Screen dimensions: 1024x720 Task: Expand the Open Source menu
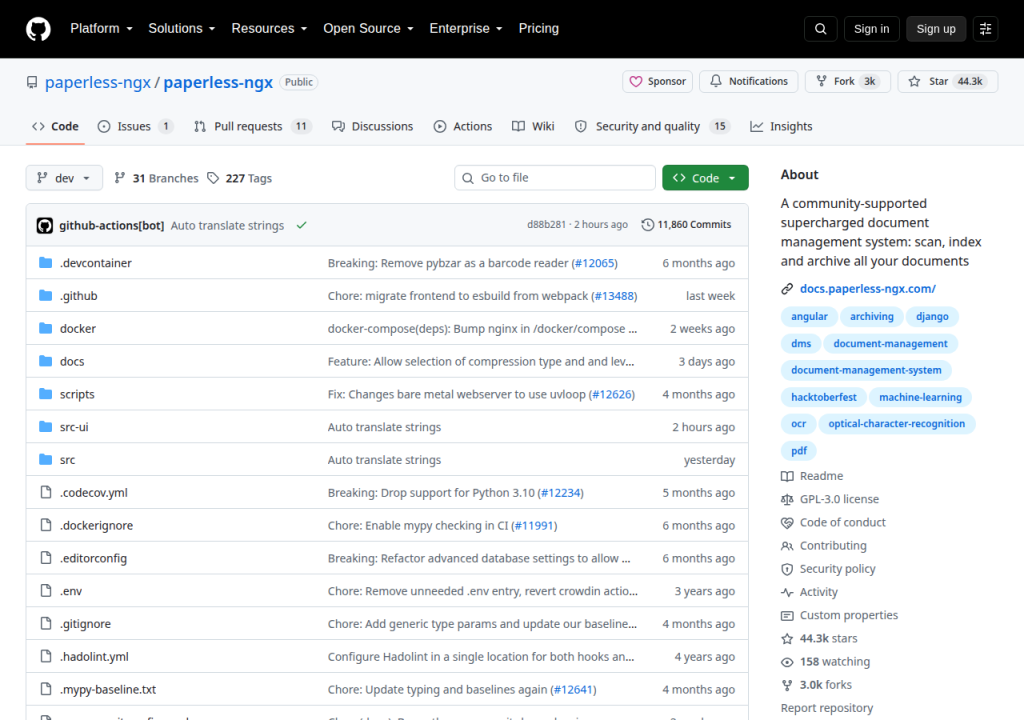[368, 29]
